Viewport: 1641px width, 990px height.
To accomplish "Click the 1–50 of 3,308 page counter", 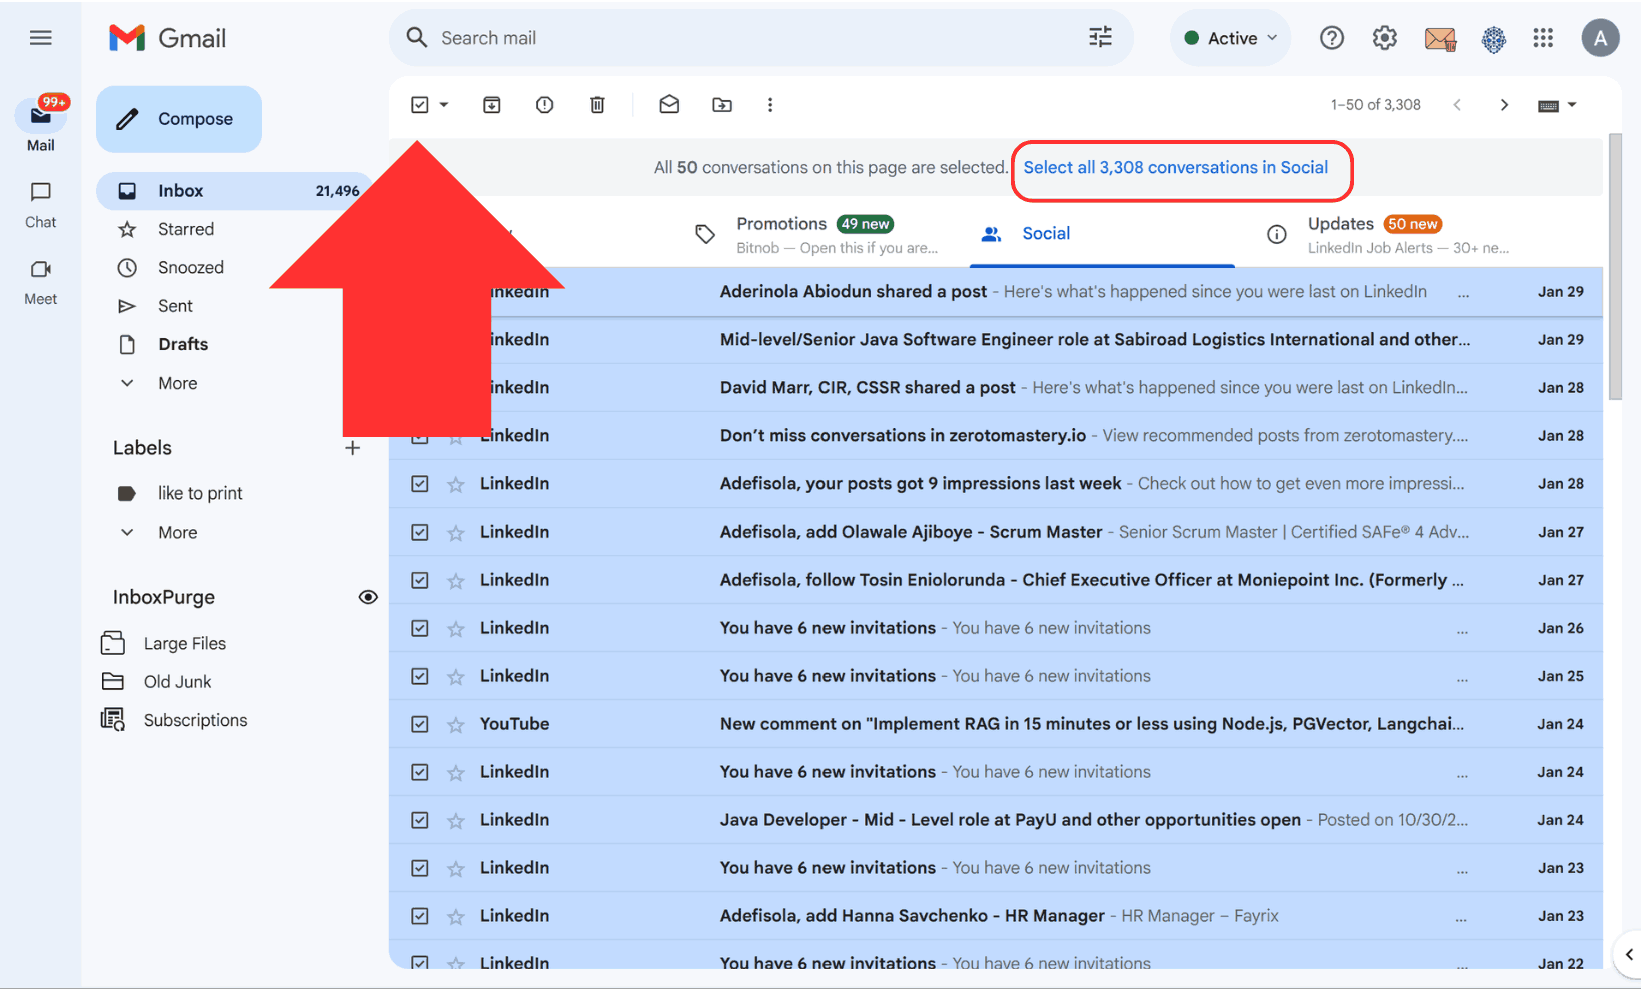I will pos(1375,105).
